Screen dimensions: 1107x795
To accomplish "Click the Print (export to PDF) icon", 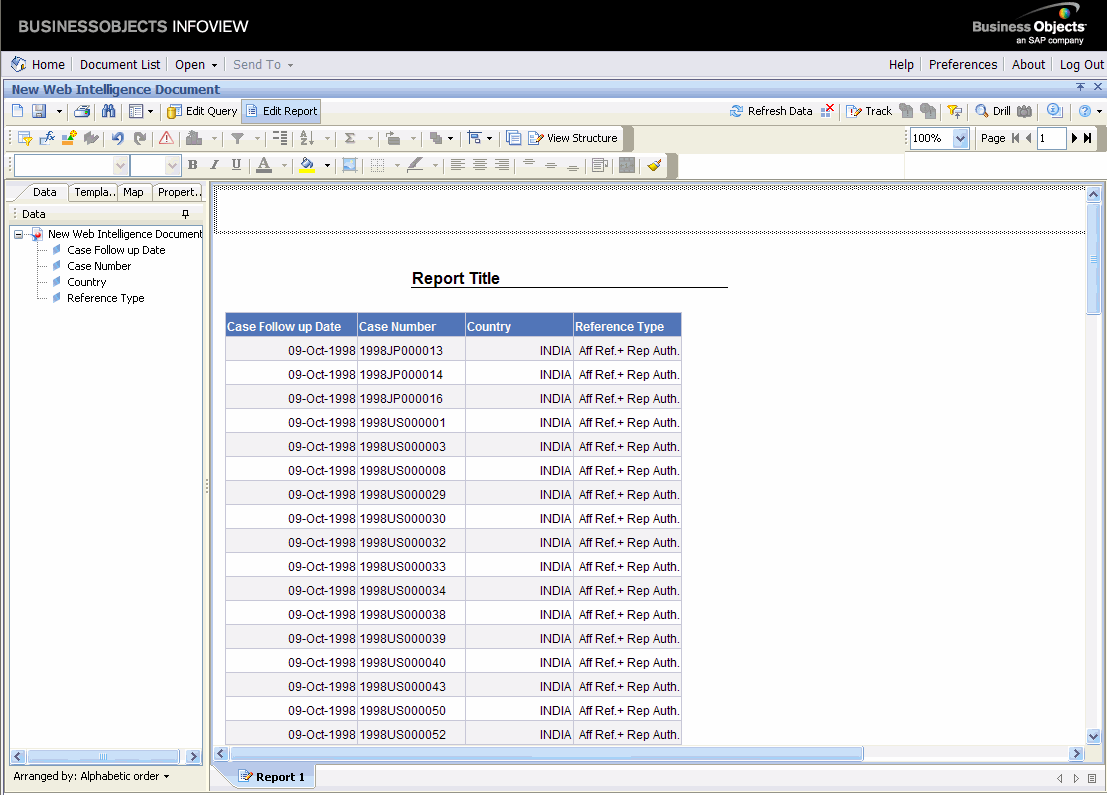I will [83, 111].
